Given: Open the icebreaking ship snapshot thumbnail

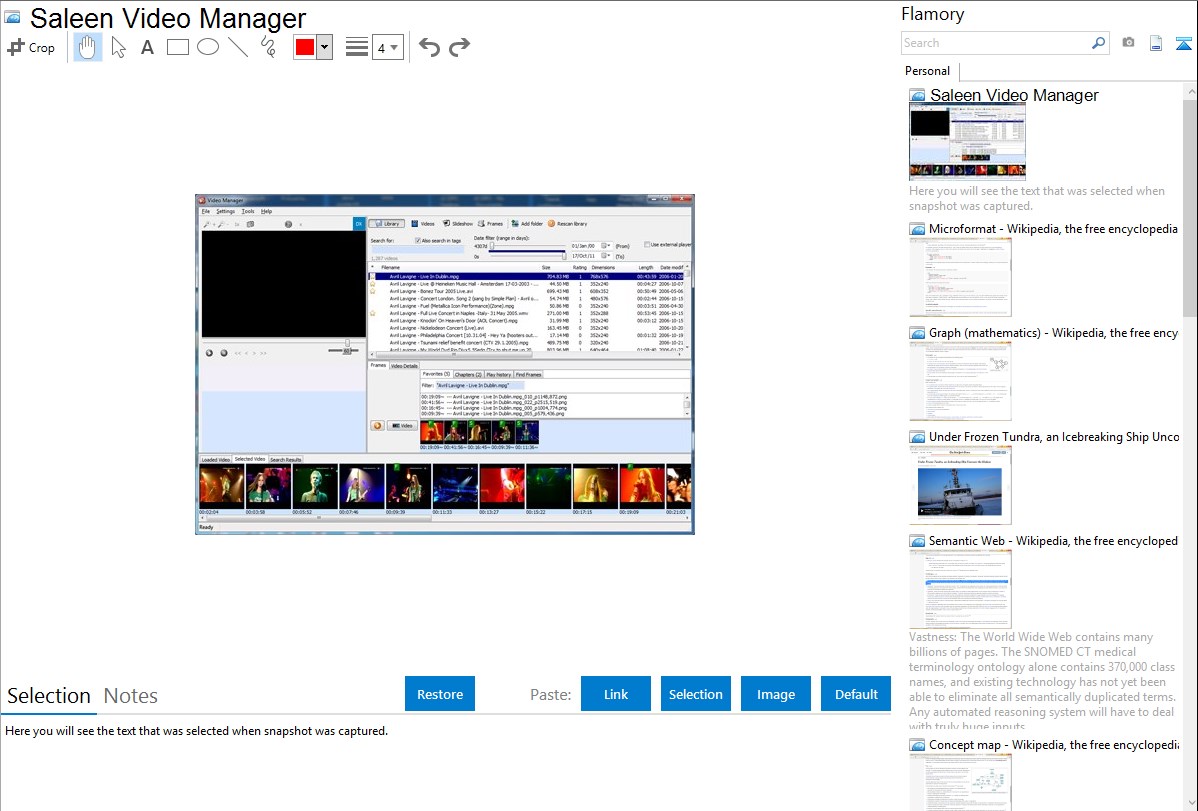Looking at the screenshot, I should tap(960, 485).
